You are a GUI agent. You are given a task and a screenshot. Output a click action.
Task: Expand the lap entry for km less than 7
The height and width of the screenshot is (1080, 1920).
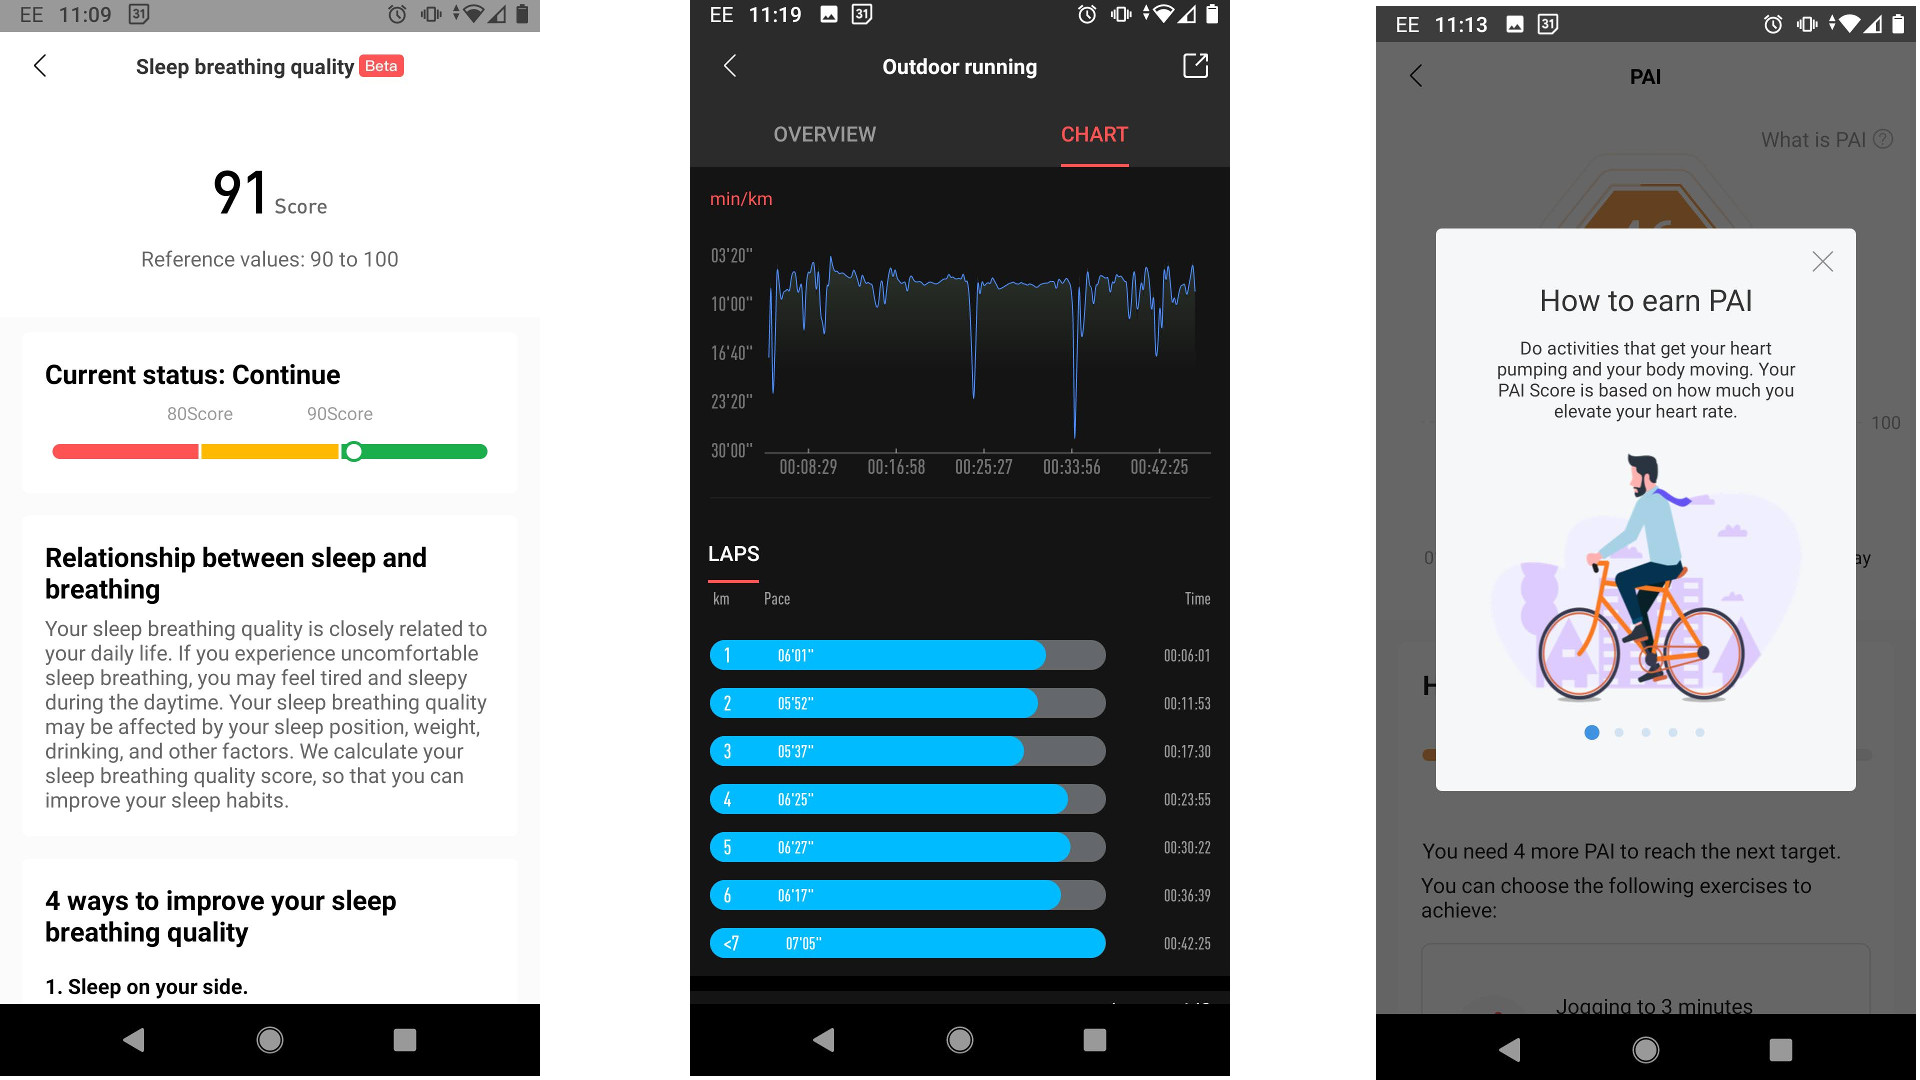click(x=906, y=943)
